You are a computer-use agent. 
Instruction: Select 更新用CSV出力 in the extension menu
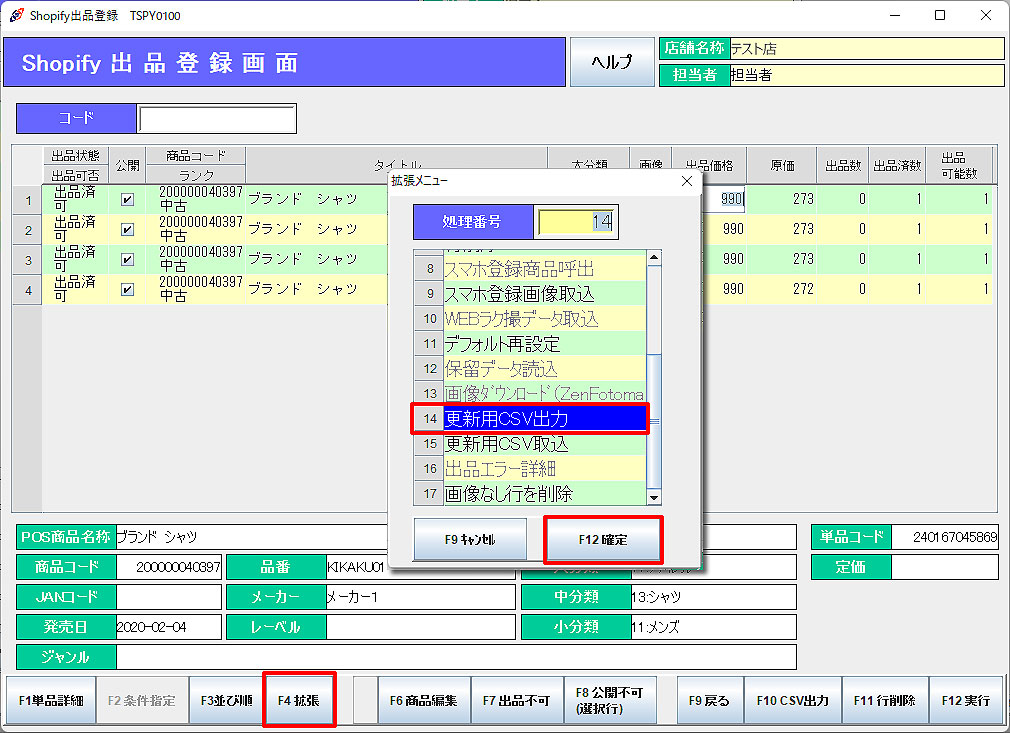click(x=544, y=419)
